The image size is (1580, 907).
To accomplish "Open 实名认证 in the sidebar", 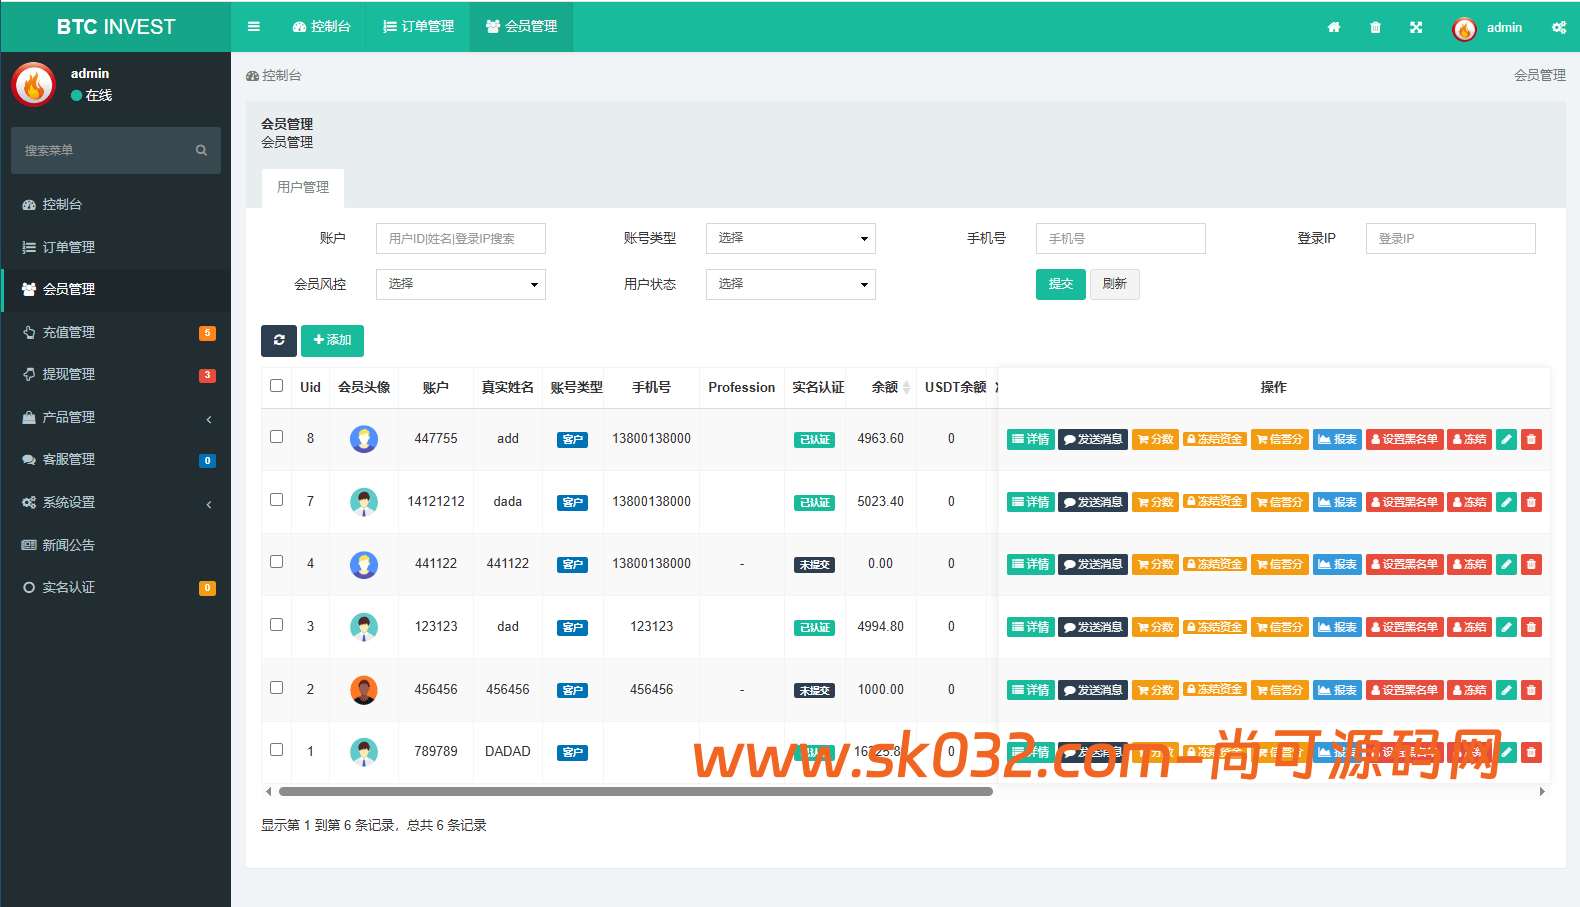I will click(x=116, y=587).
